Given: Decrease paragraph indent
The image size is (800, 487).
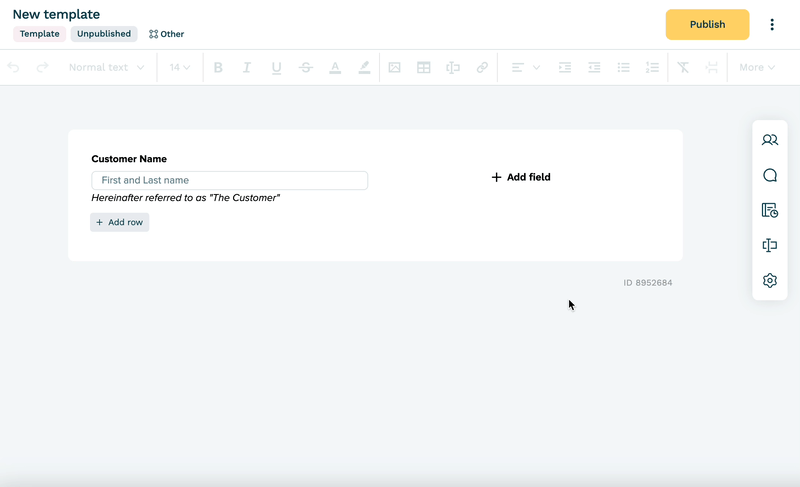Looking at the screenshot, I should coord(594,67).
